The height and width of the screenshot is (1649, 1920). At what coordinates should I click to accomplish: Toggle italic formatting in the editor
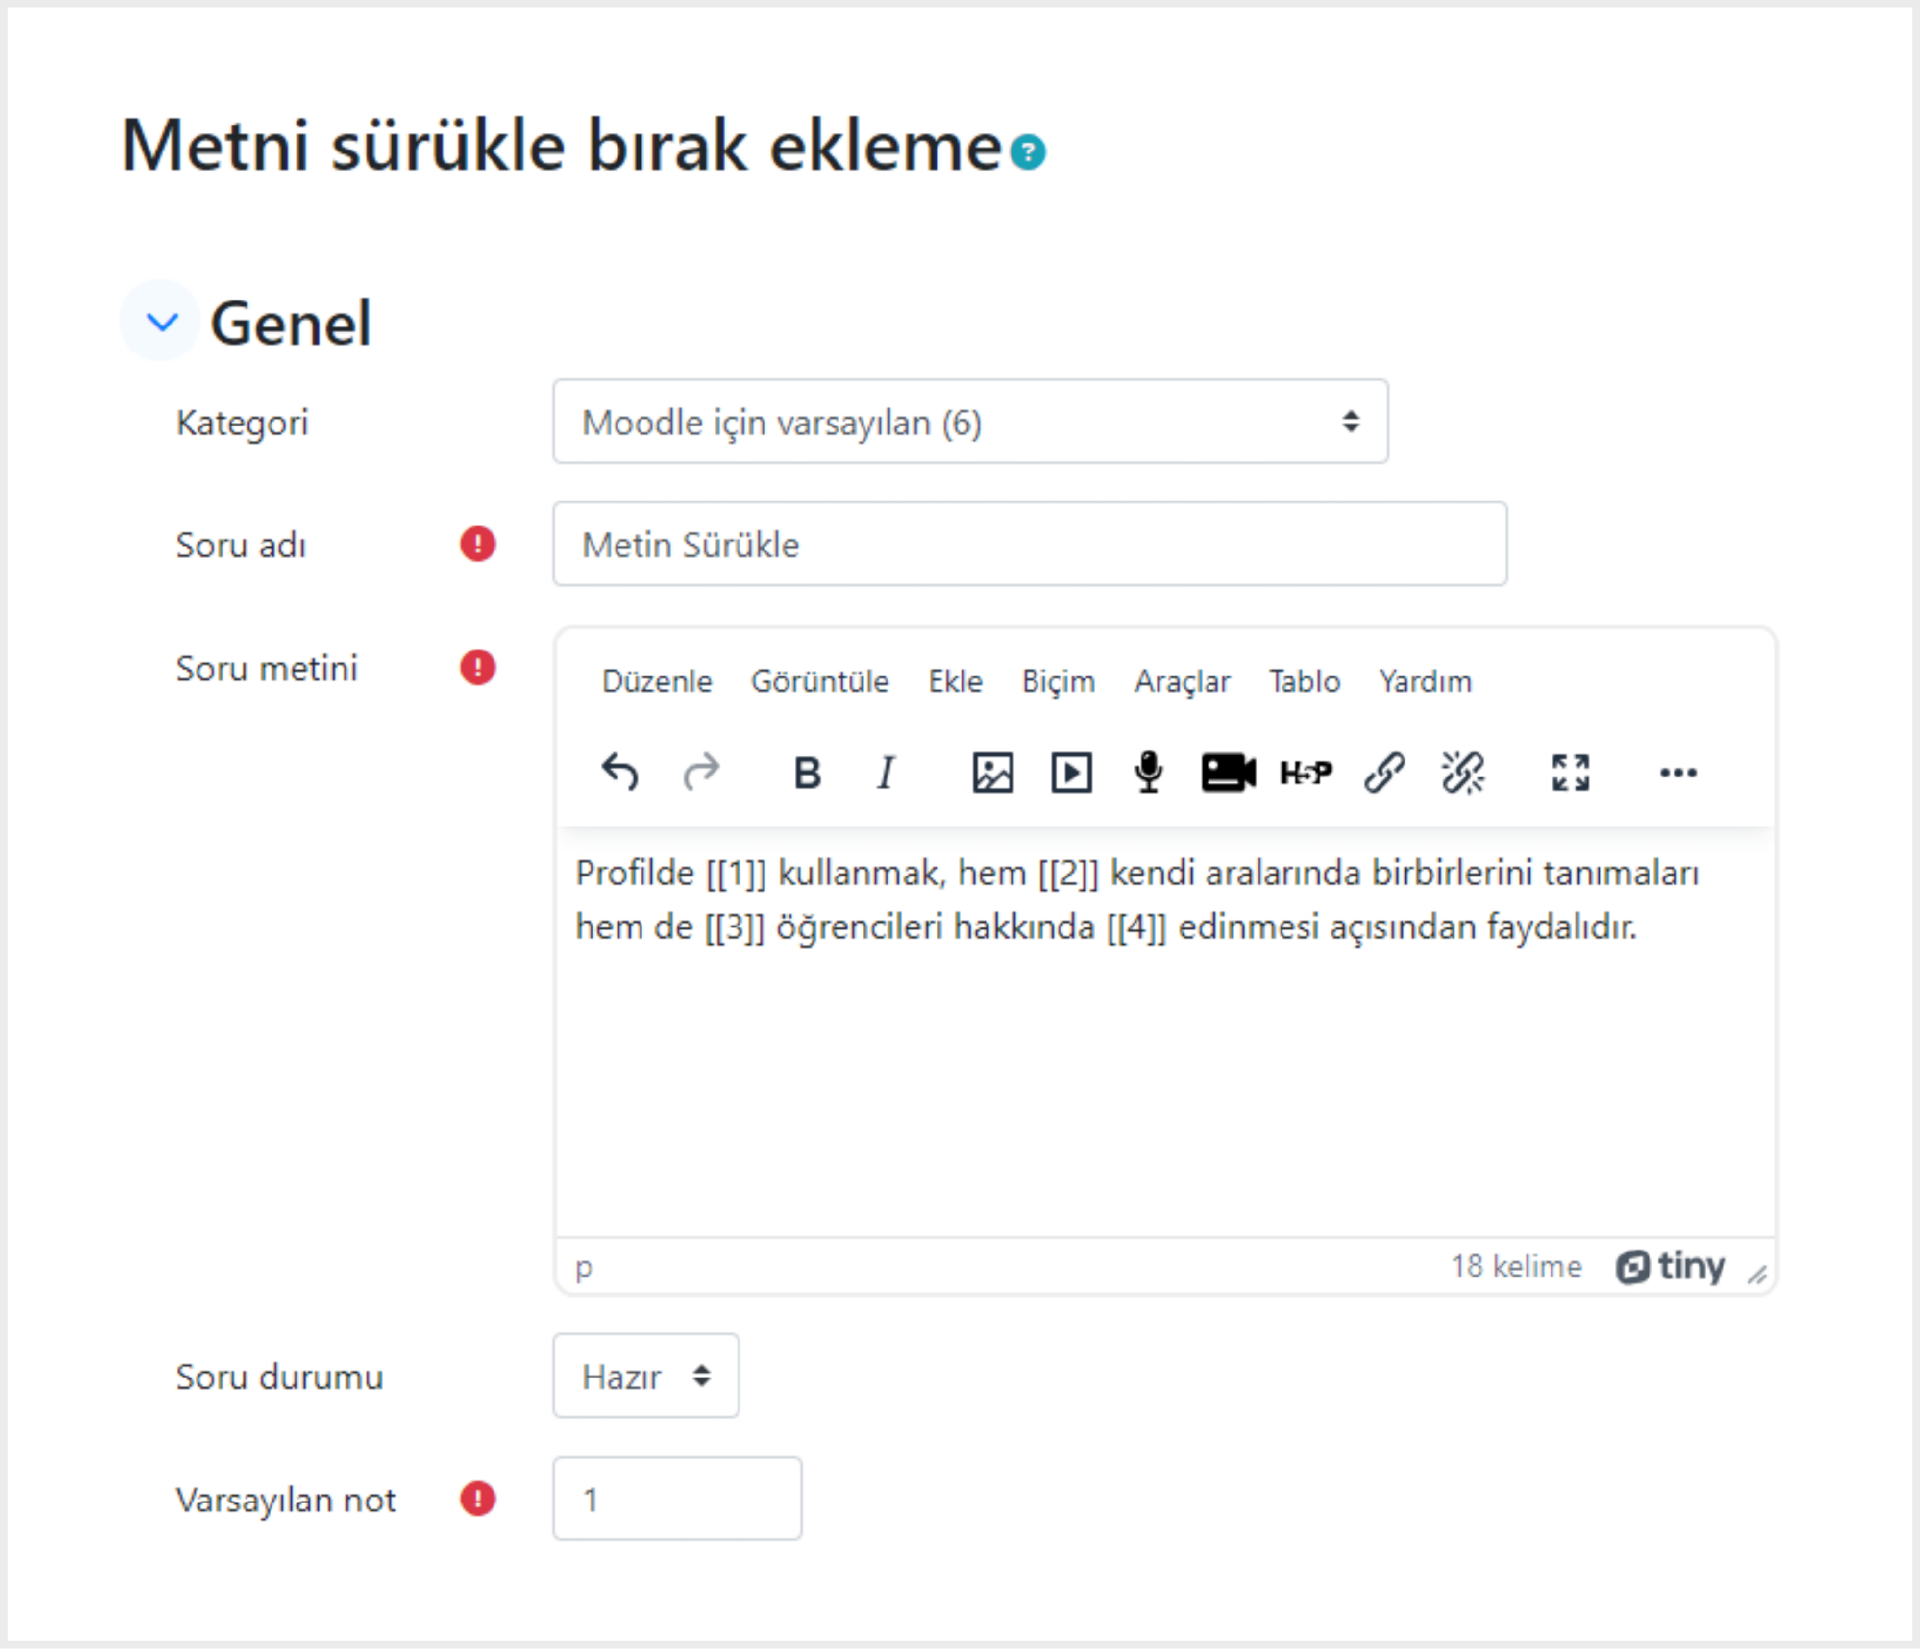coord(886,772)
